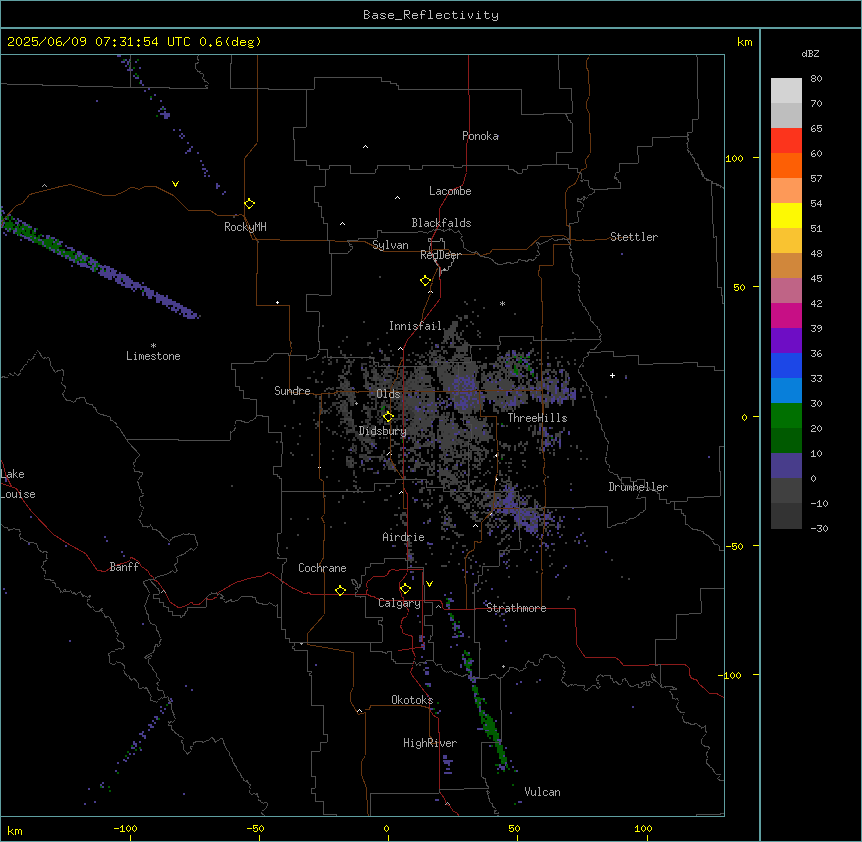This screenshot has width=862, height=842.
Task: Select the Lacombe city label
Action: (x=450, y=191)
